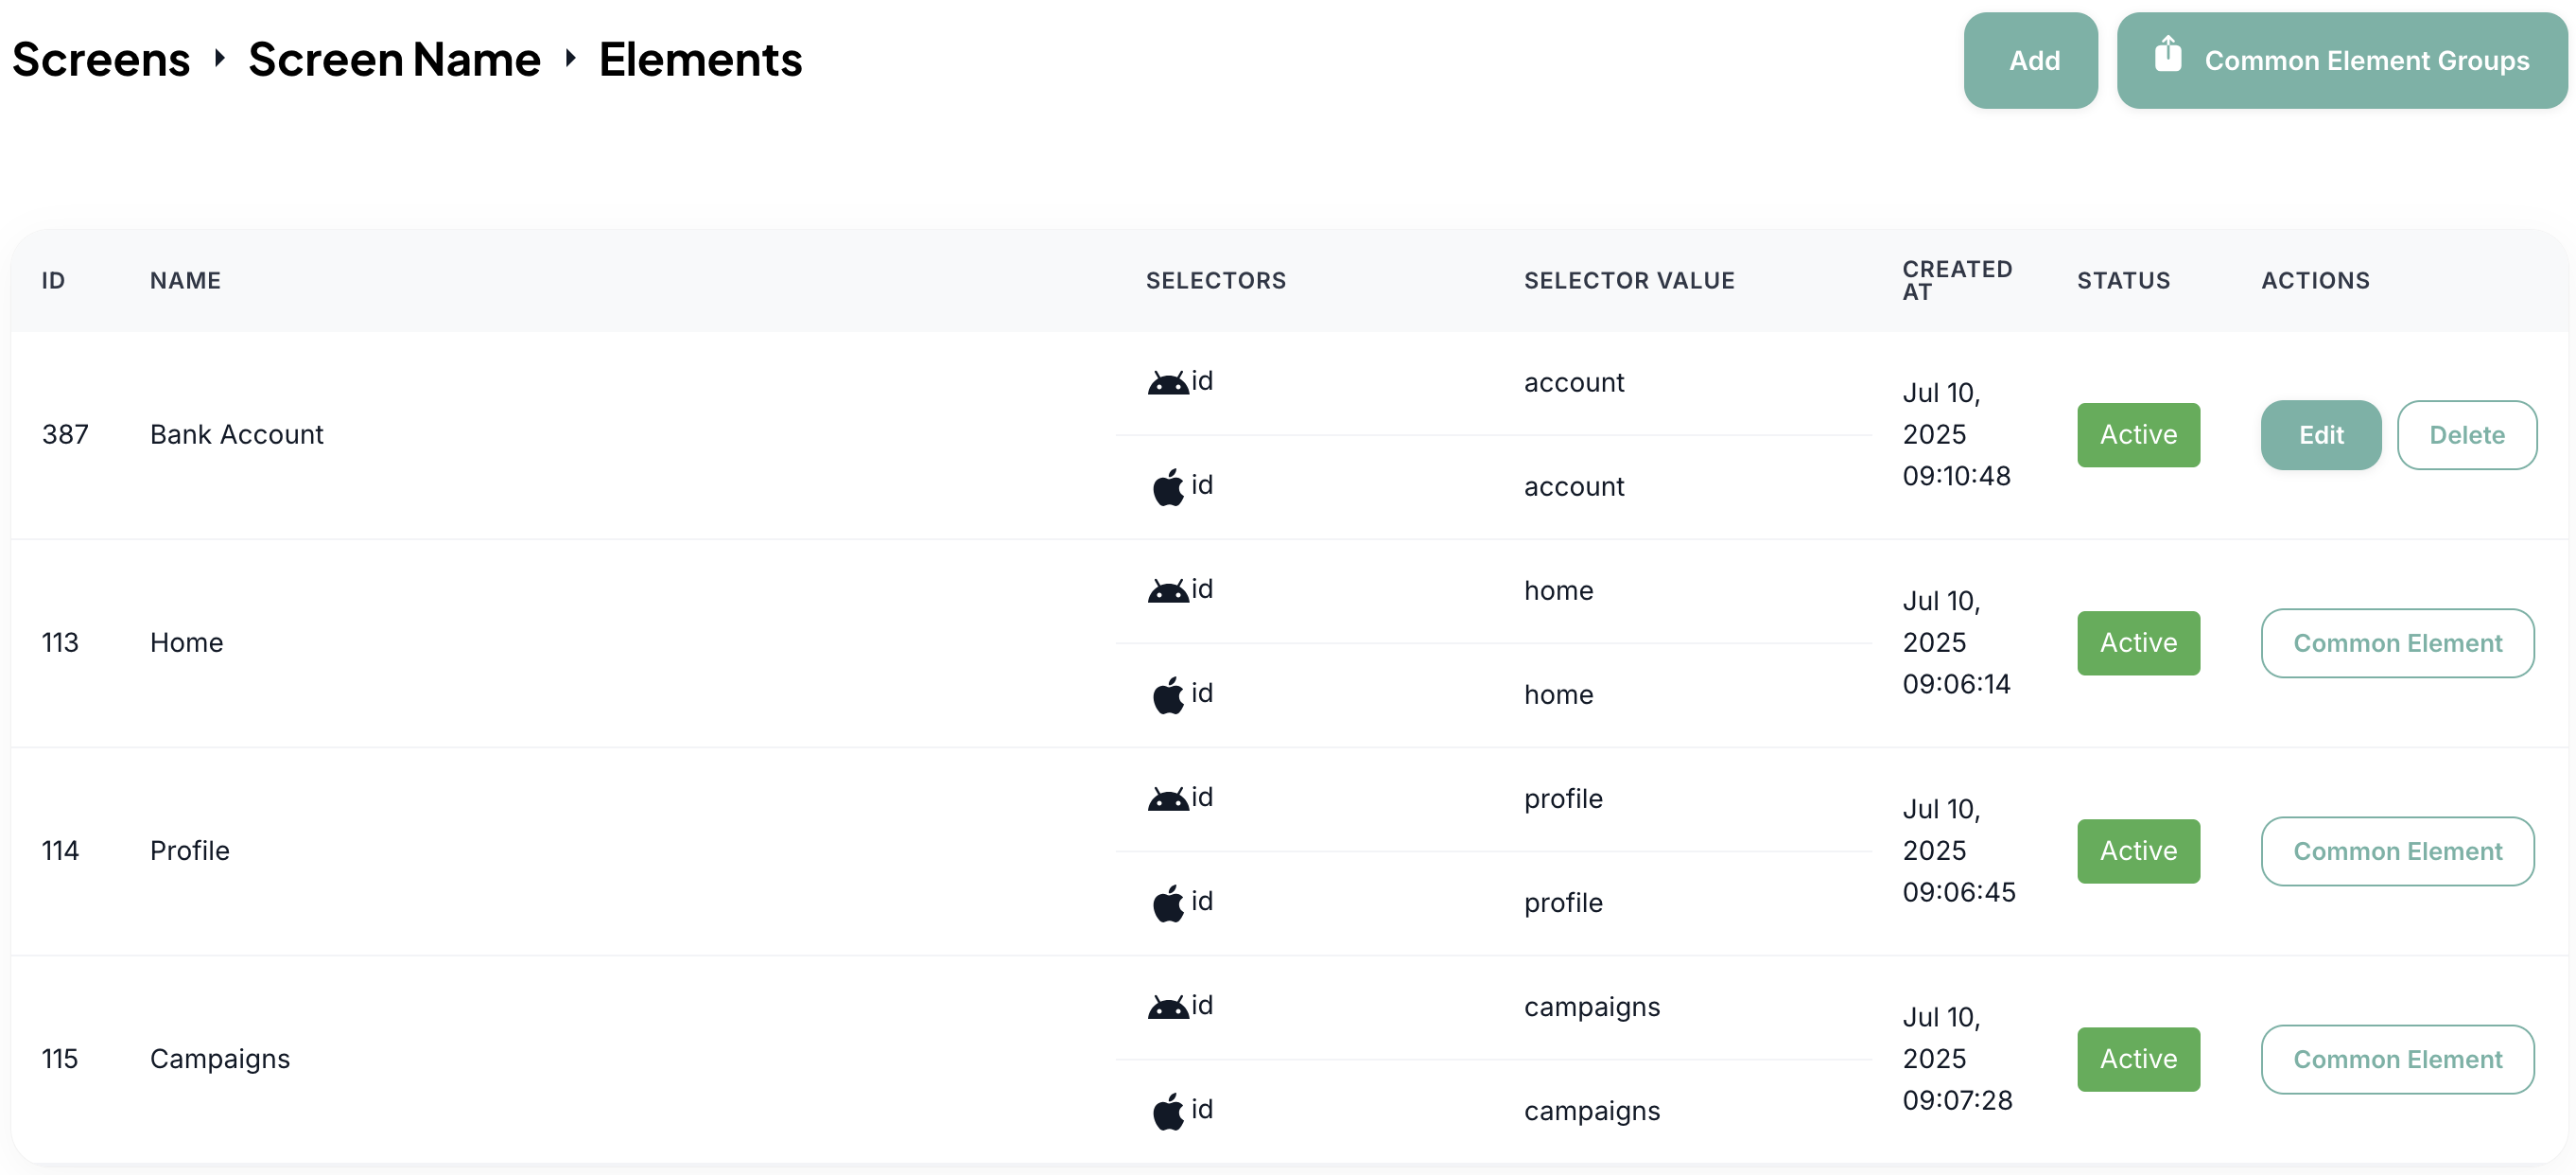This screenshot has width=2576, height=1175.
Task: Open Common Element button for Profile
Action: tap(2396, 851)
